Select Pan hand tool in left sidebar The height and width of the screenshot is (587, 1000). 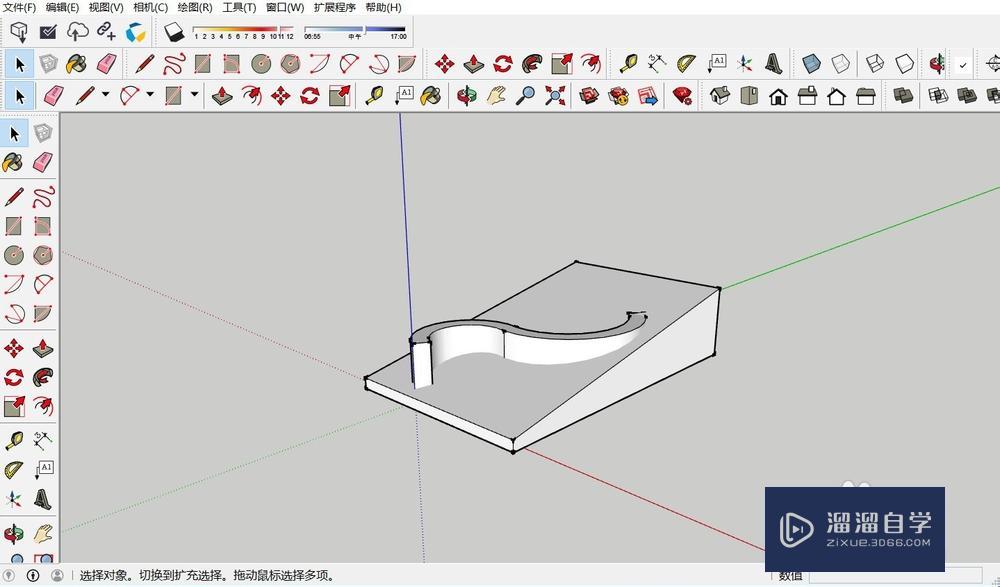point(43,533)
